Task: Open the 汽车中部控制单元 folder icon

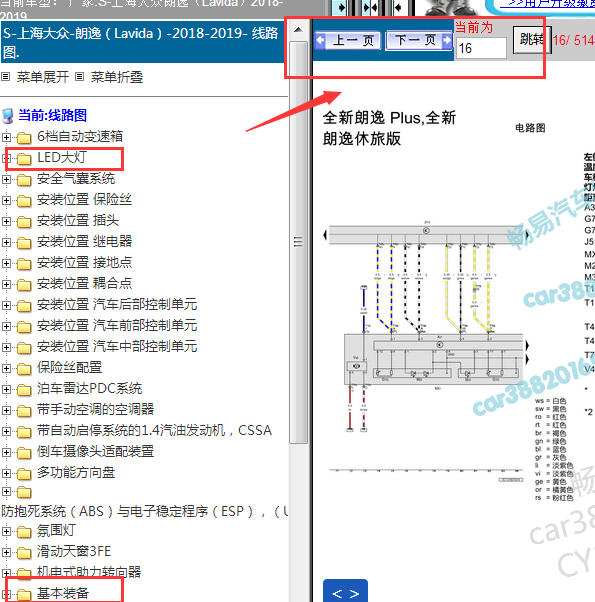Action: (24, 347)
